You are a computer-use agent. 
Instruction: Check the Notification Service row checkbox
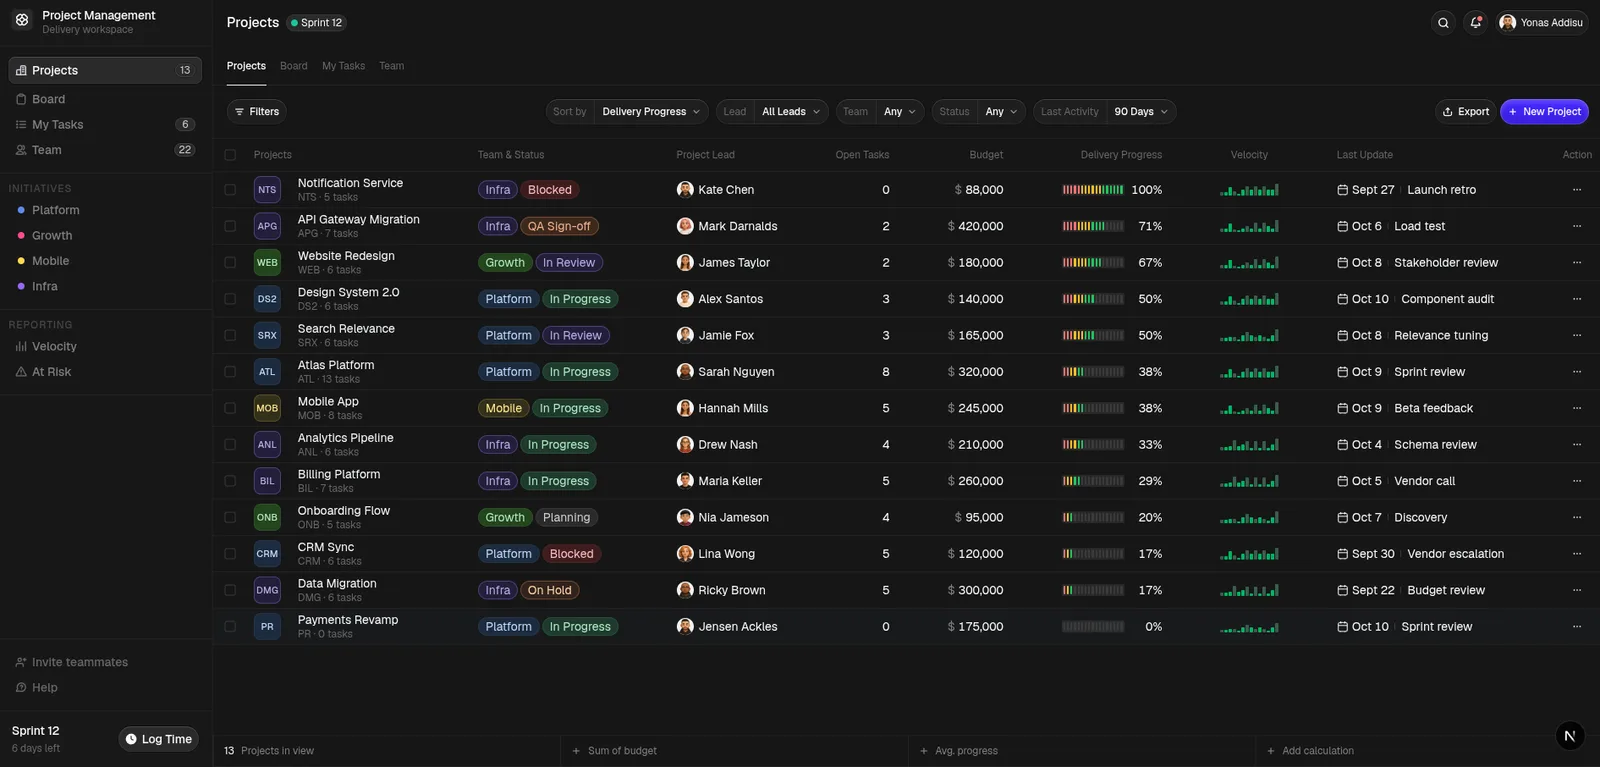[x=230, y=190]
